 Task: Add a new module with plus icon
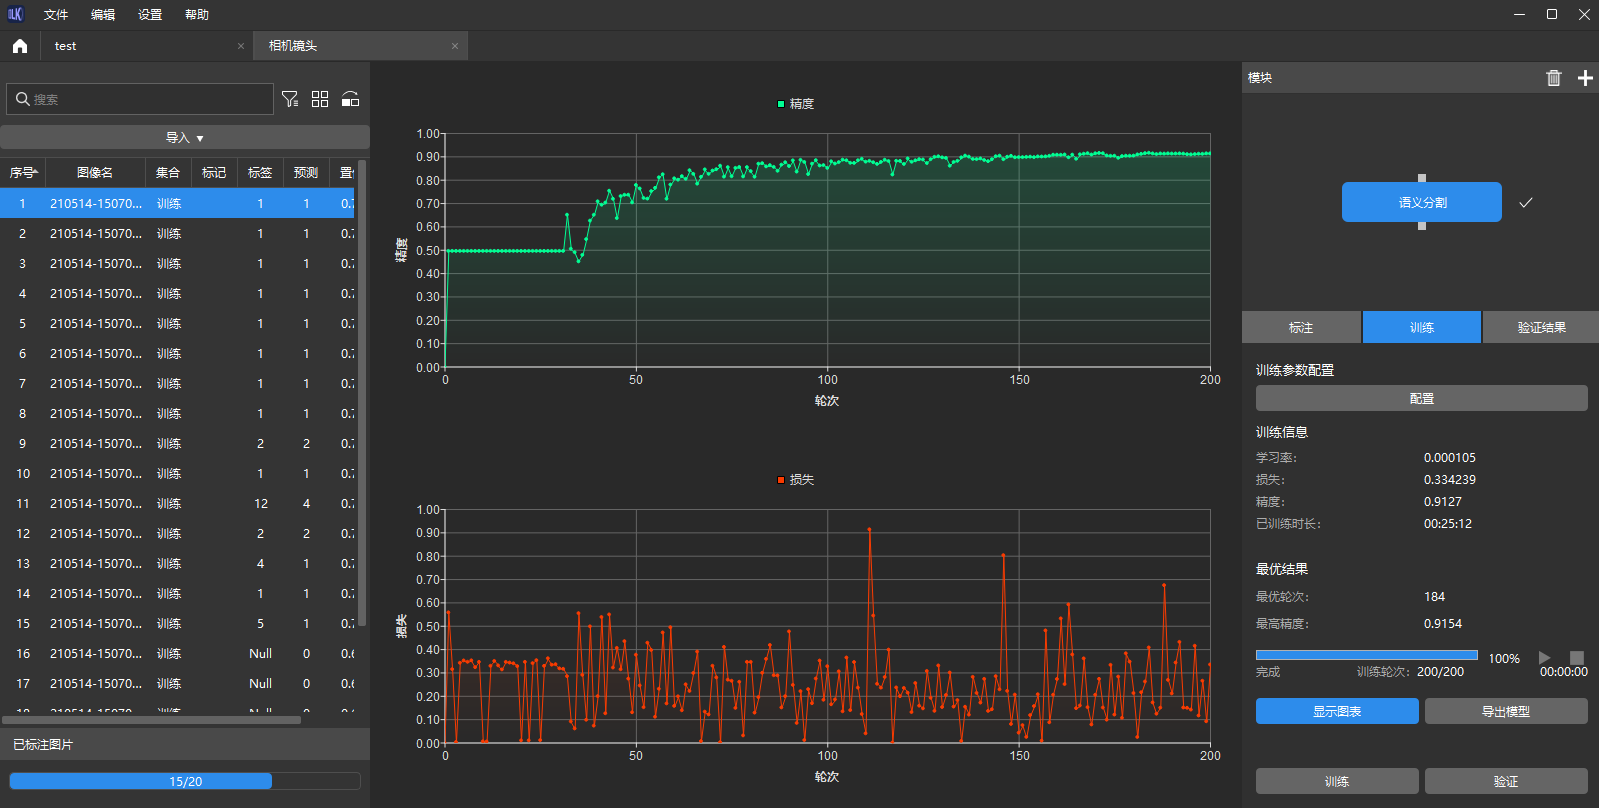coord(1585,78)
